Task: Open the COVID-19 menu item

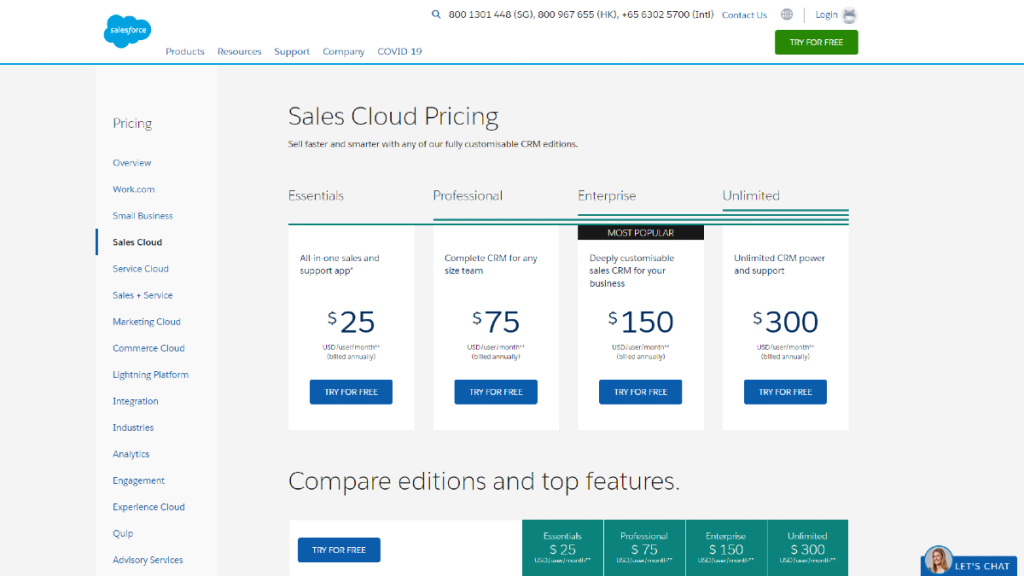Action: (x=400, y=52)
